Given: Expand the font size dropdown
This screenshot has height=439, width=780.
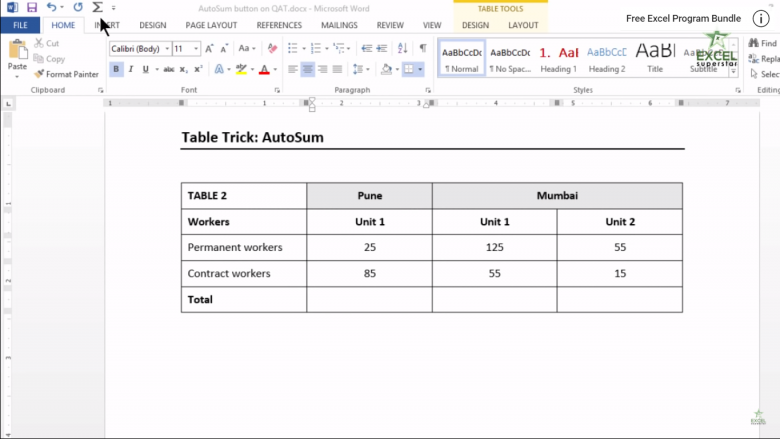Looking at the screenshot, I should 196,48.
